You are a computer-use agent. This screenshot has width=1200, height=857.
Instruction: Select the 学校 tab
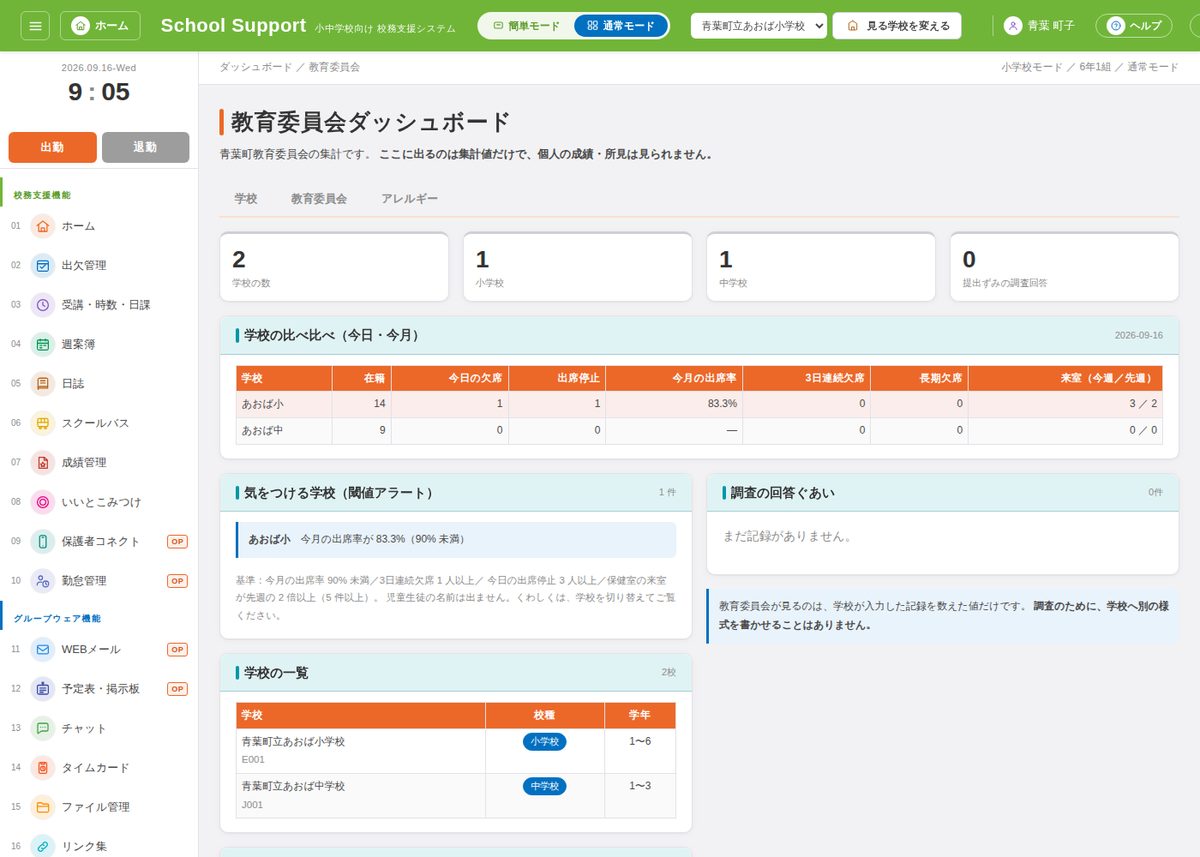[246, 199]
